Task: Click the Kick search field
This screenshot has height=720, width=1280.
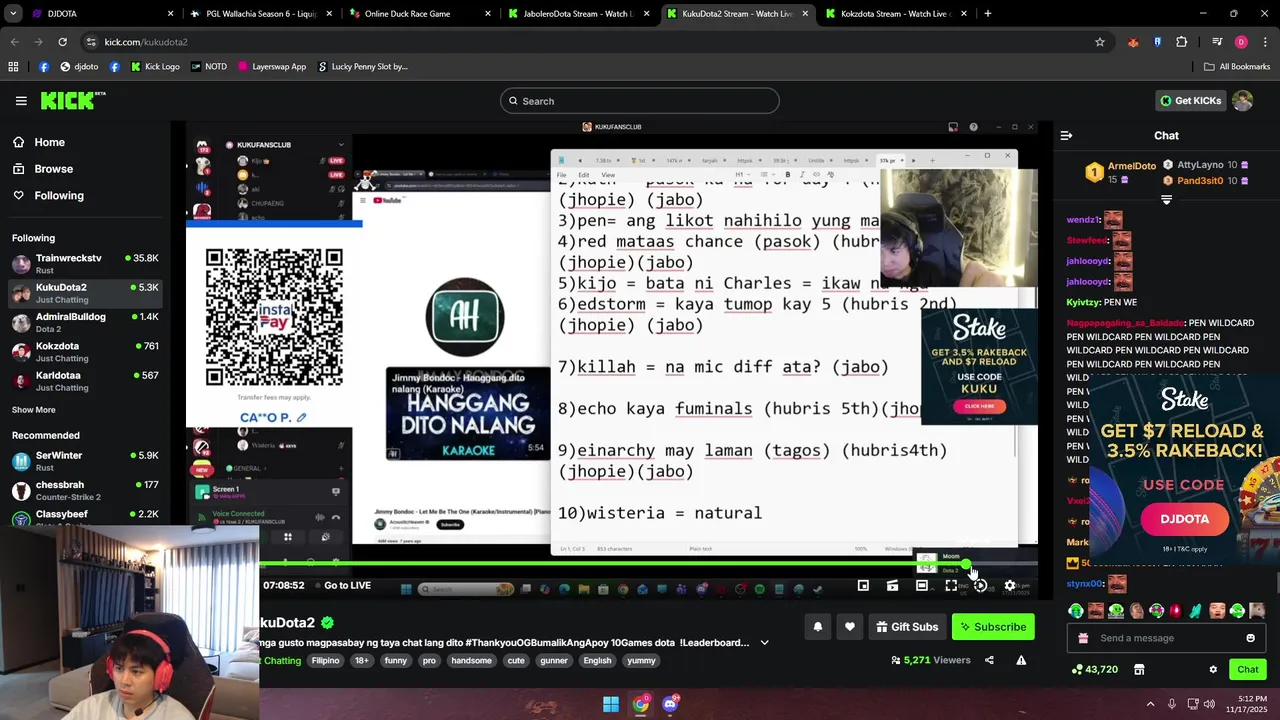Action: [x=640, y=101]
